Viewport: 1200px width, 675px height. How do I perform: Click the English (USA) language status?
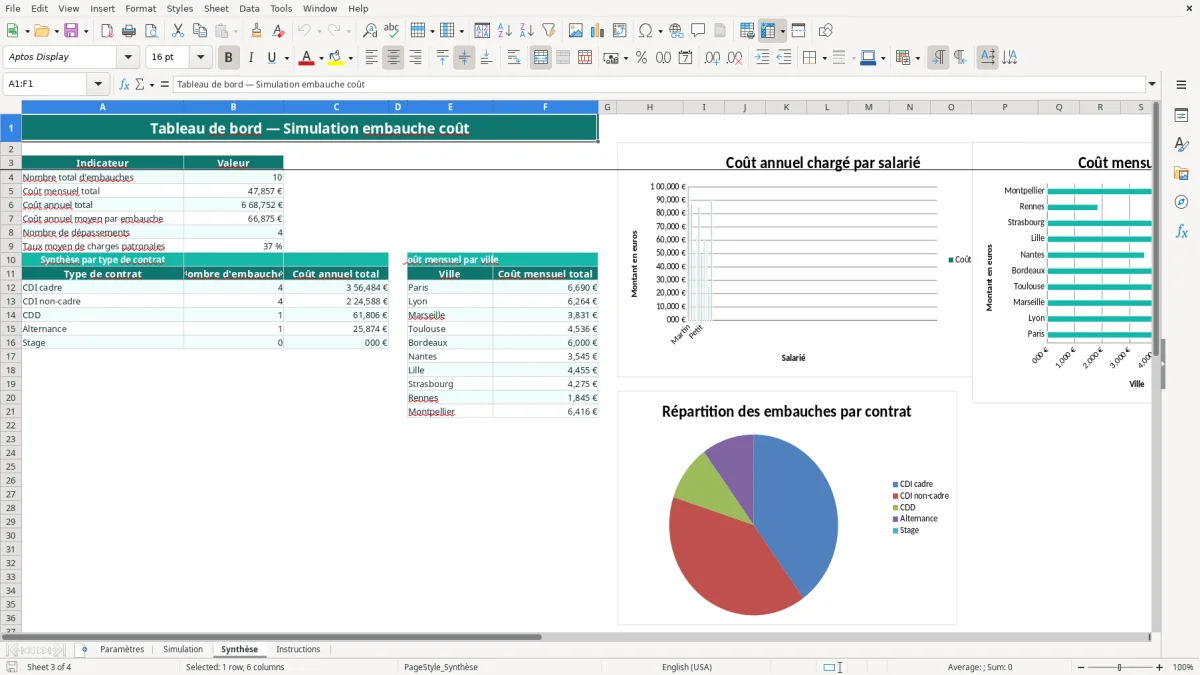[687, 667]
